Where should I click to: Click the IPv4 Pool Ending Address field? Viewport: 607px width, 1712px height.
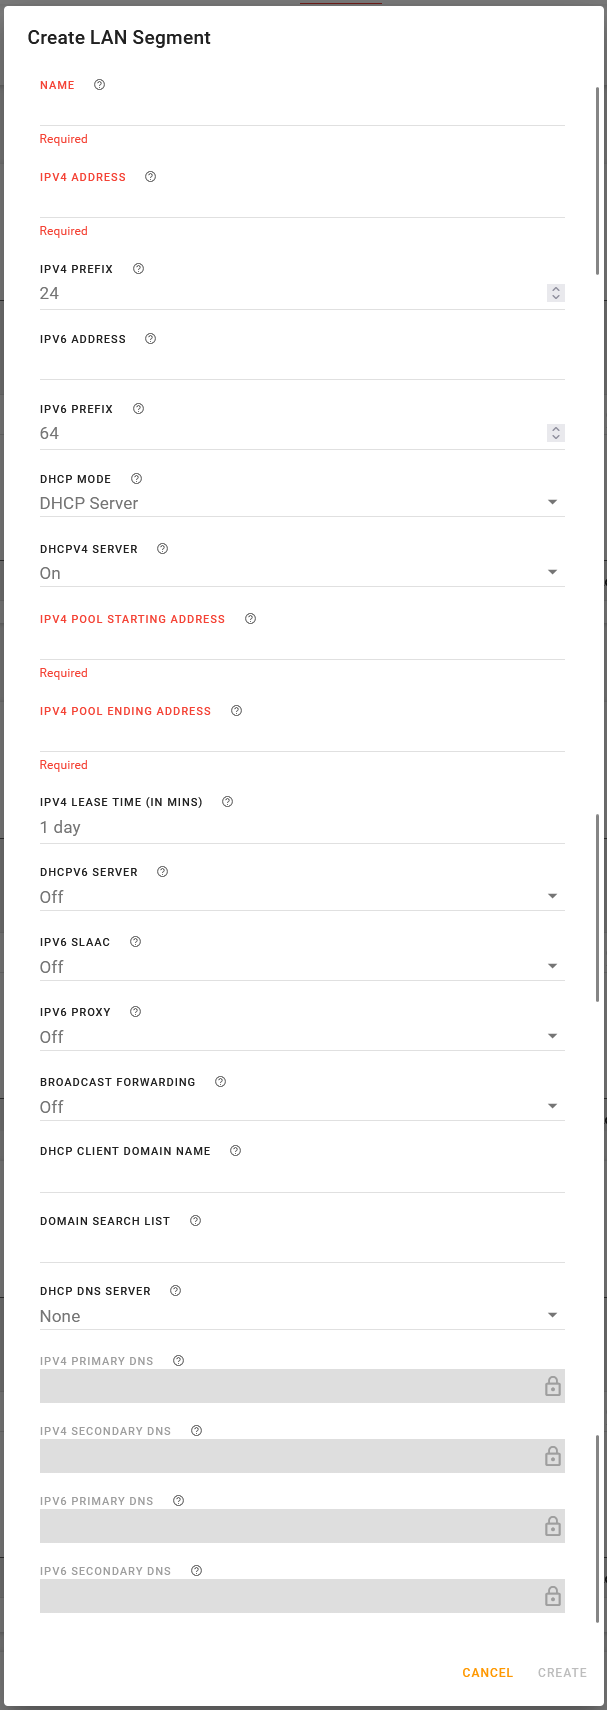pos(302,738)
